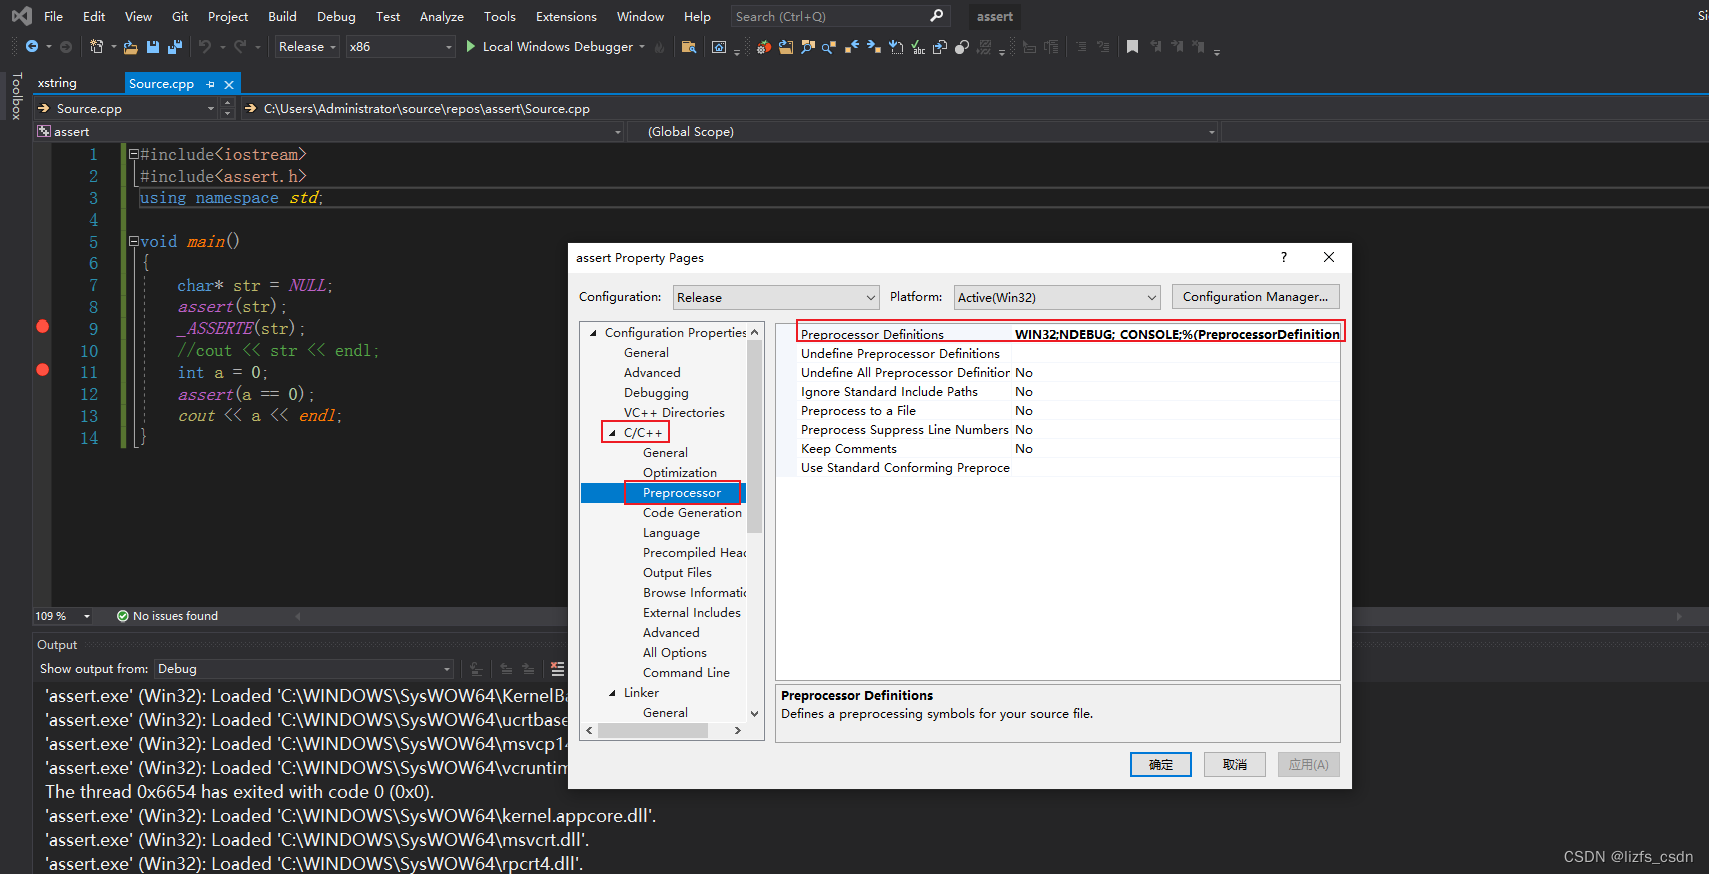The image size is (1709, 874).
Task: Click the New Project toolbar icon
Action: (96, 47)
